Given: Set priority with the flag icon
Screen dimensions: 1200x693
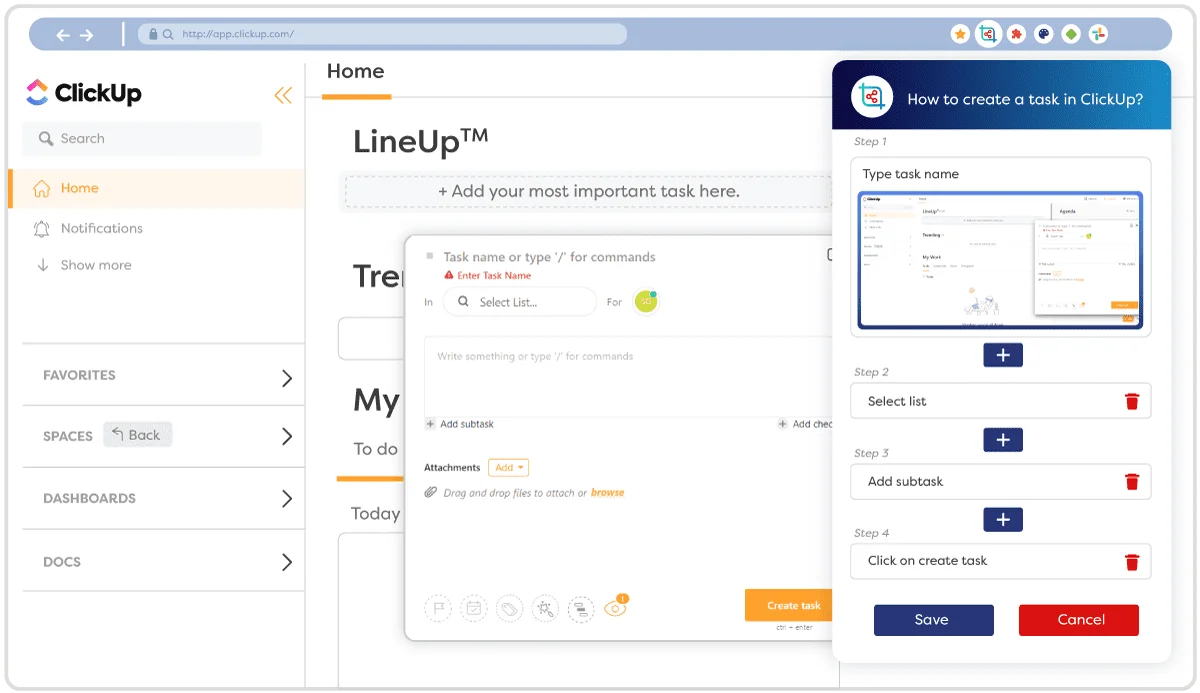Looking at the screenshot, I should click(x=438, y=607).
